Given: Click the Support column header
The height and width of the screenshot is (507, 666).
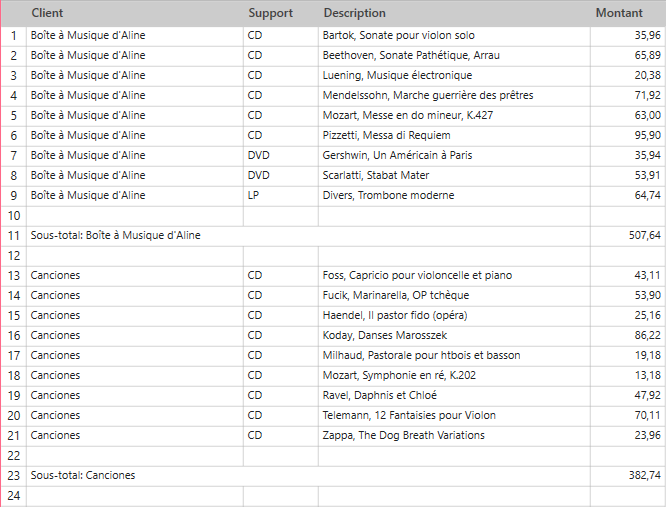Looking at the screenshot, I should (270, 13).
